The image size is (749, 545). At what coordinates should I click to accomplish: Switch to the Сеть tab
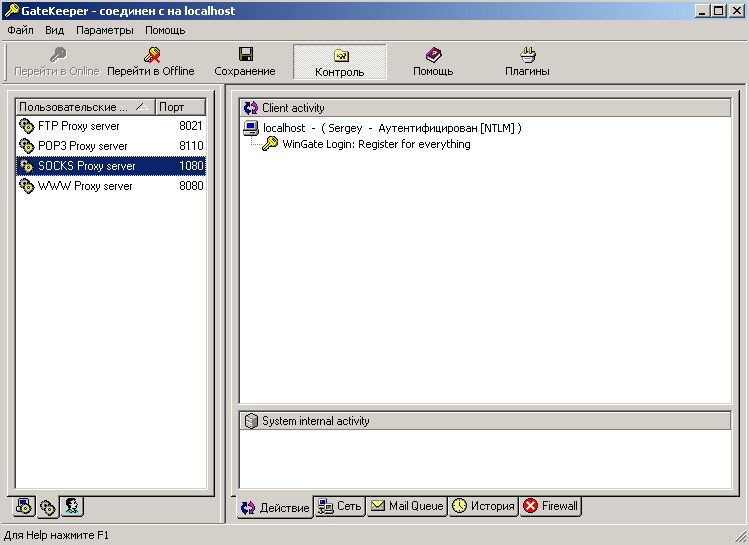pos(340,506)
